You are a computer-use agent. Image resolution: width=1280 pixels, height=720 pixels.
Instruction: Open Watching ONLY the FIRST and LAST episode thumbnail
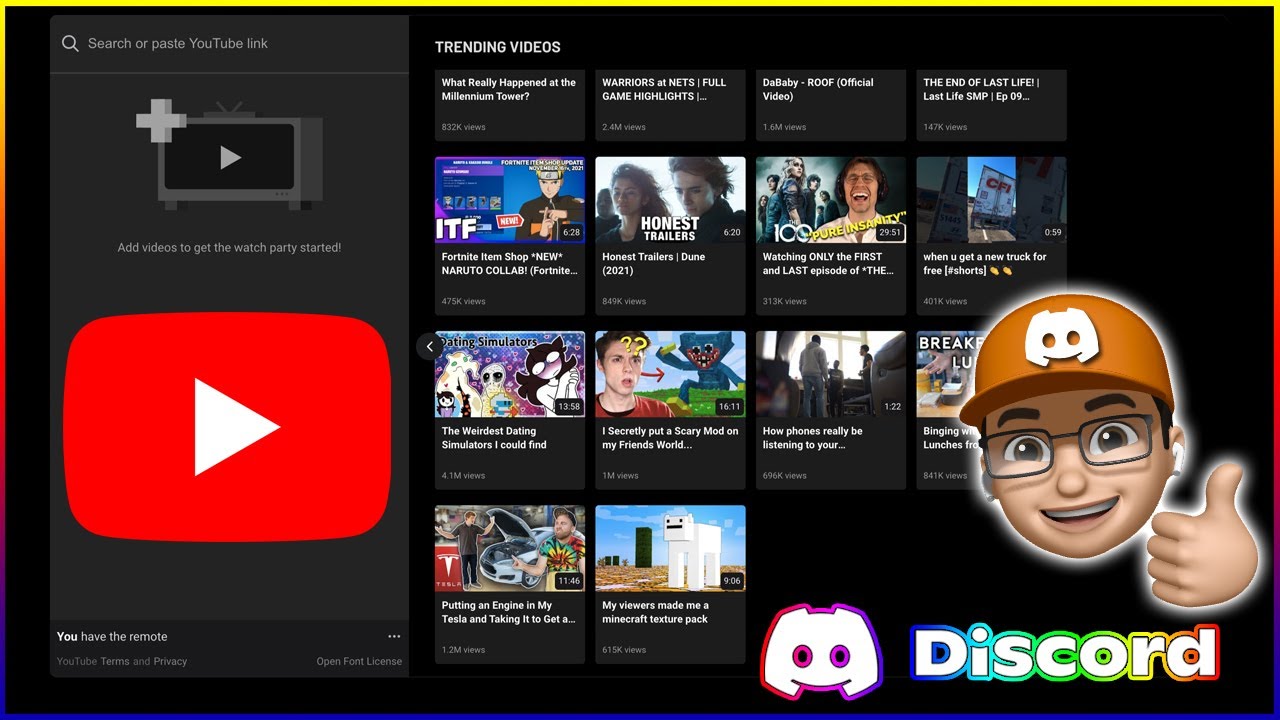point(831,200)
